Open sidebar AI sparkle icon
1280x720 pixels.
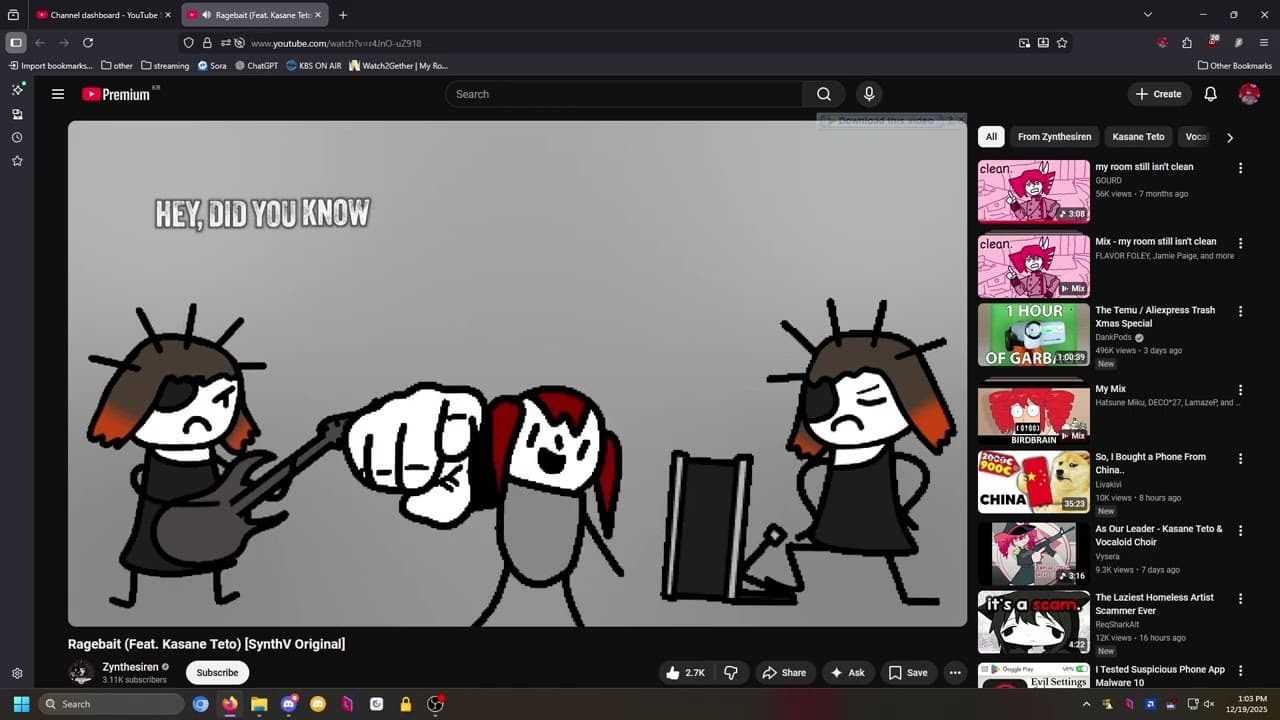17,90
